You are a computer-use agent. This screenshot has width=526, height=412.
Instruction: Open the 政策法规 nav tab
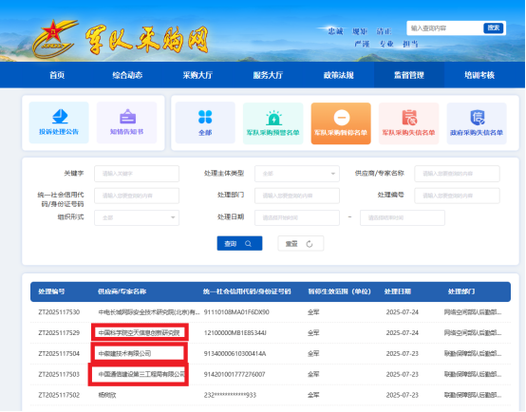tap(338, 75)
